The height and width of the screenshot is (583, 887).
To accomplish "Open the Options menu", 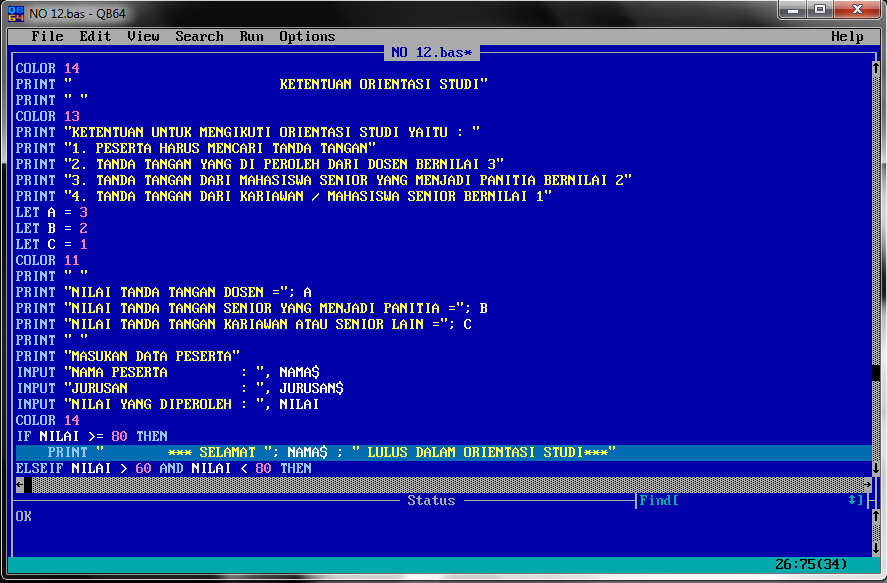I will [307, 36].
